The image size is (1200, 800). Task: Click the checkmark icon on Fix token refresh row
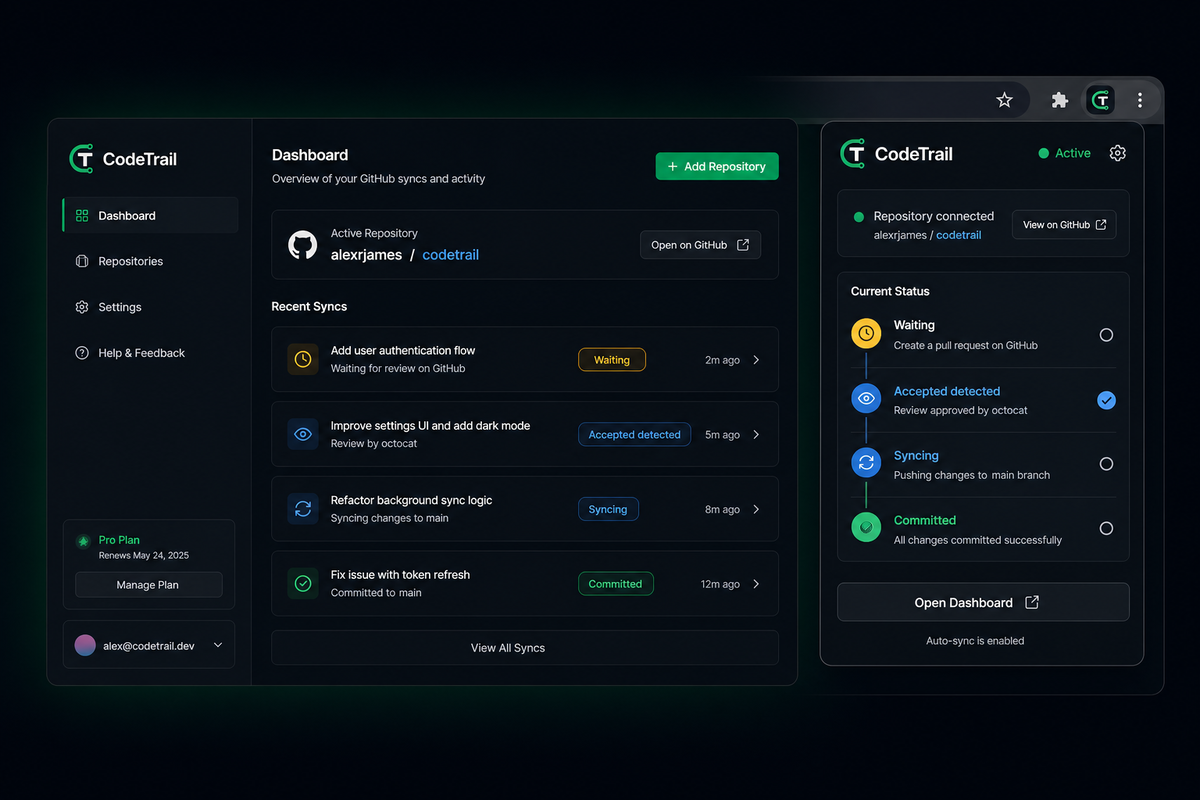coord(303,583)
